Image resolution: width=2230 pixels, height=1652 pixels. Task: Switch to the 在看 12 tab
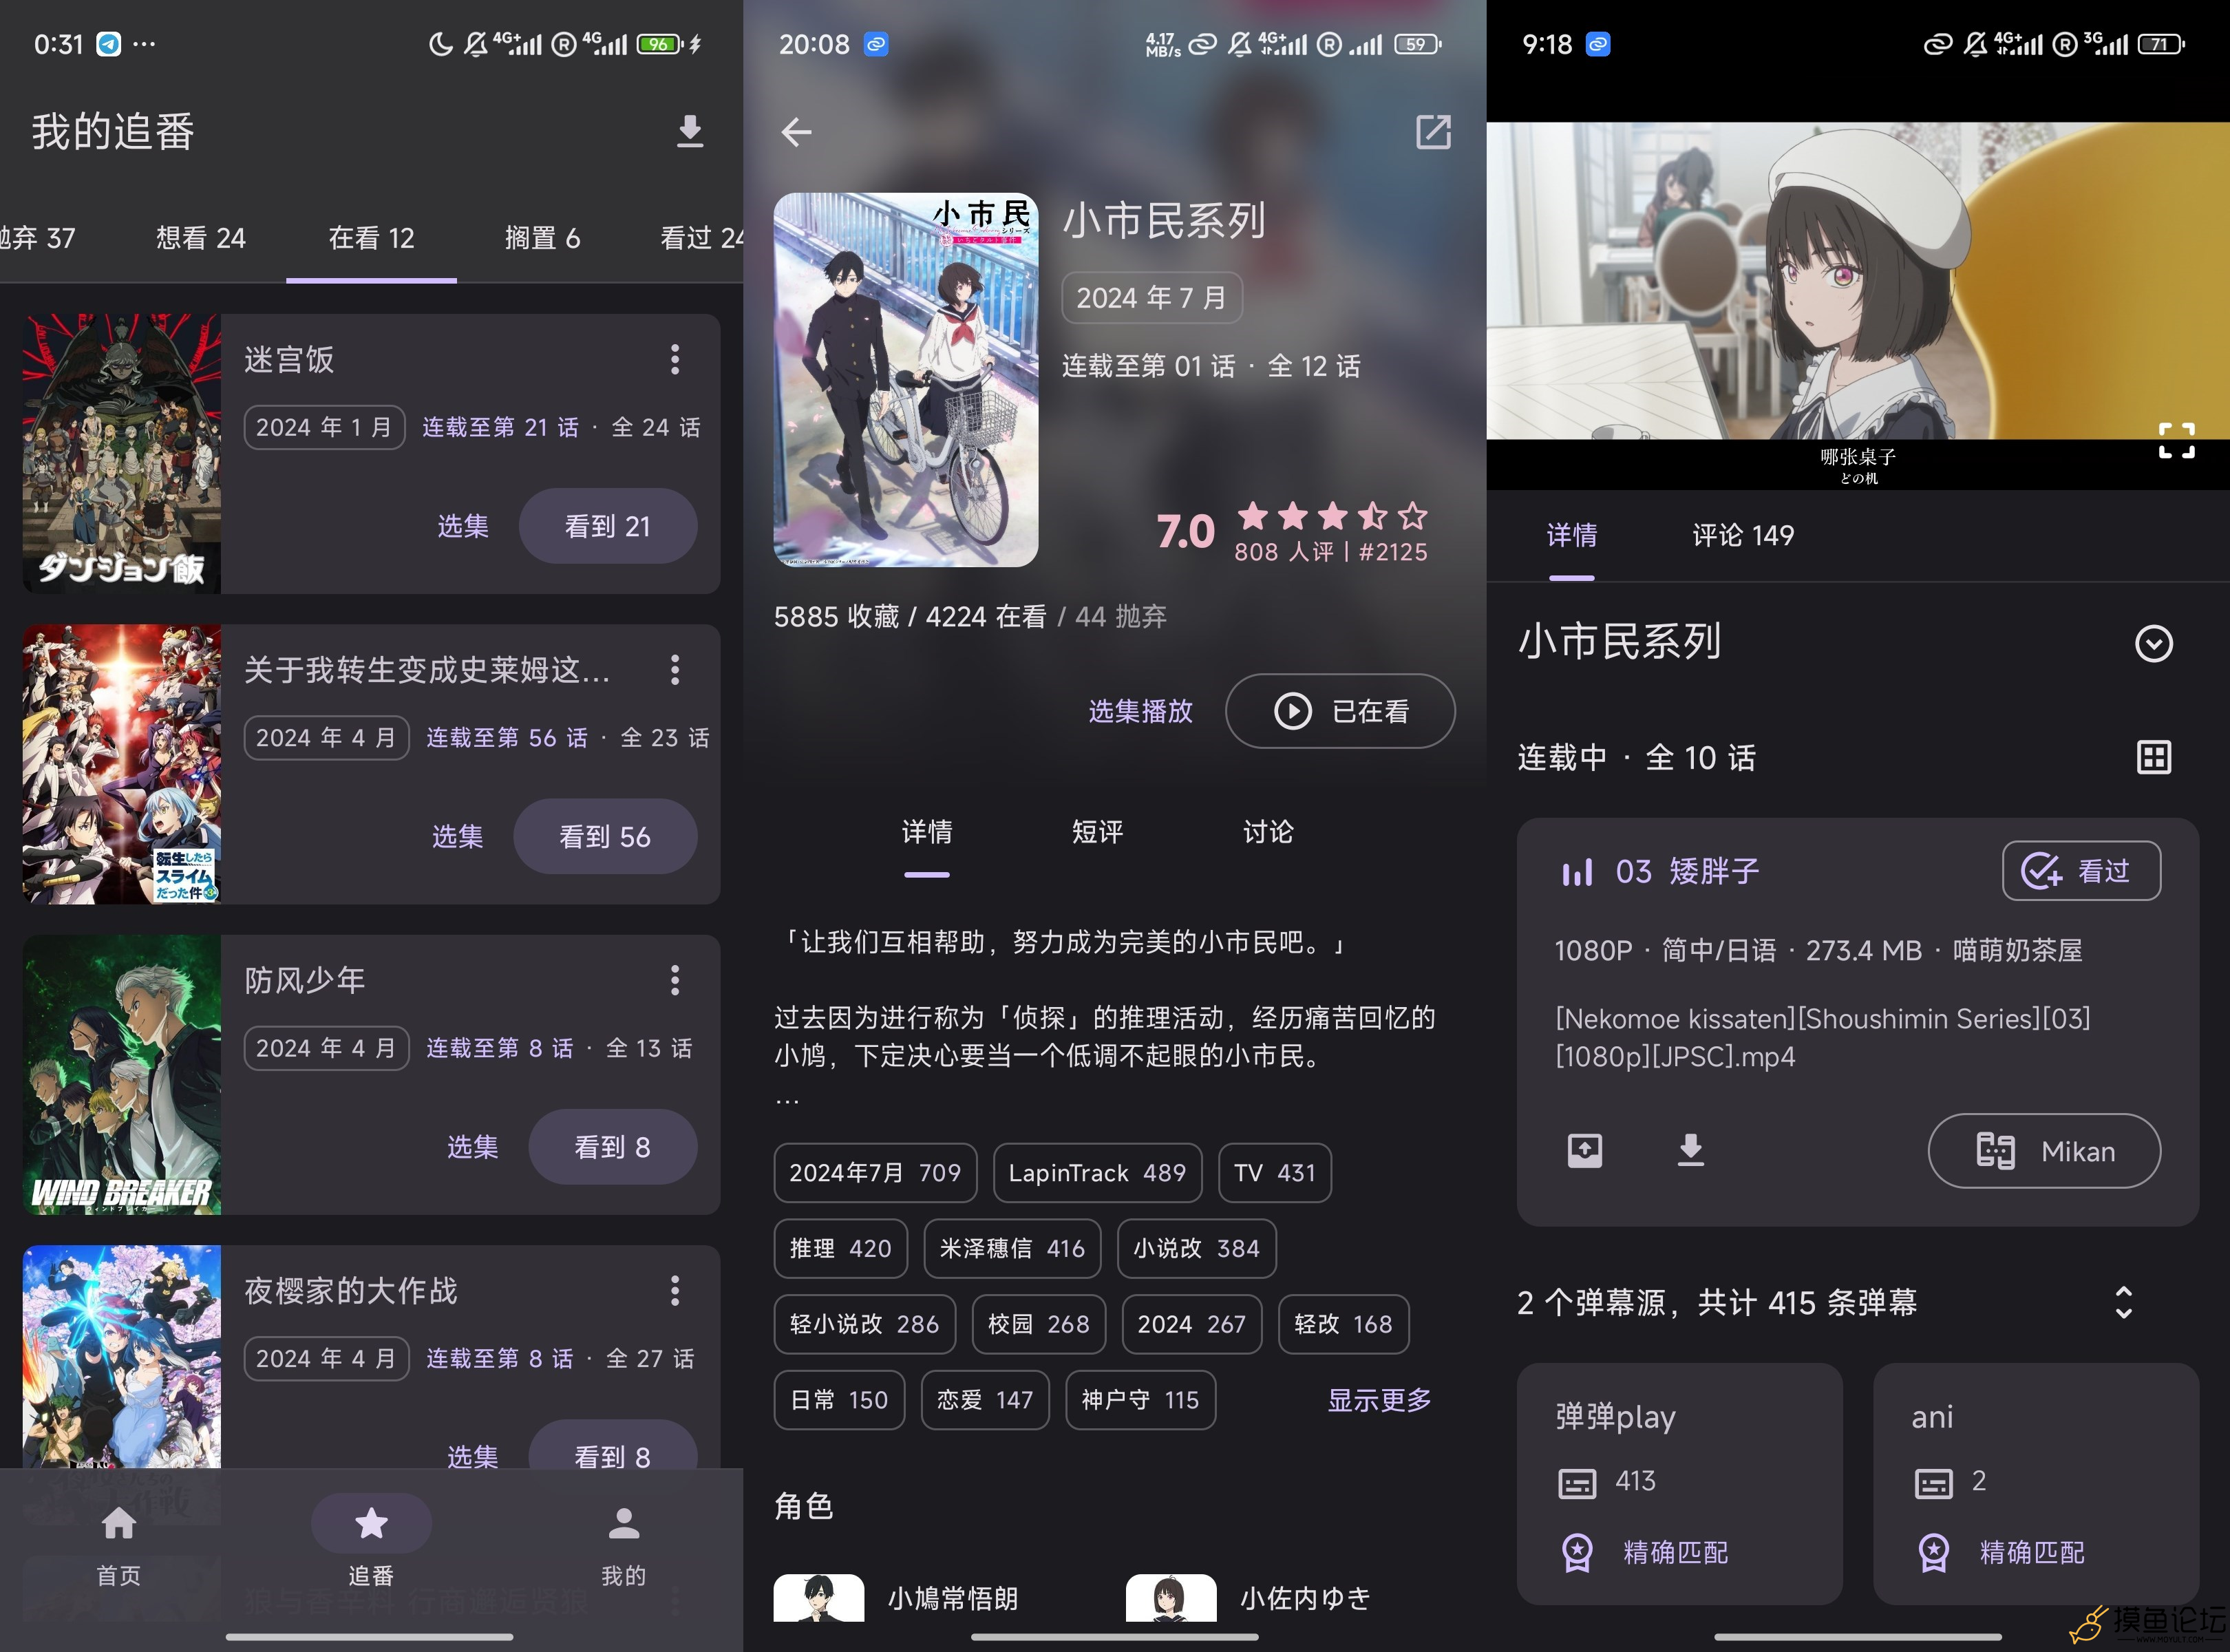[x=371, y=238]
